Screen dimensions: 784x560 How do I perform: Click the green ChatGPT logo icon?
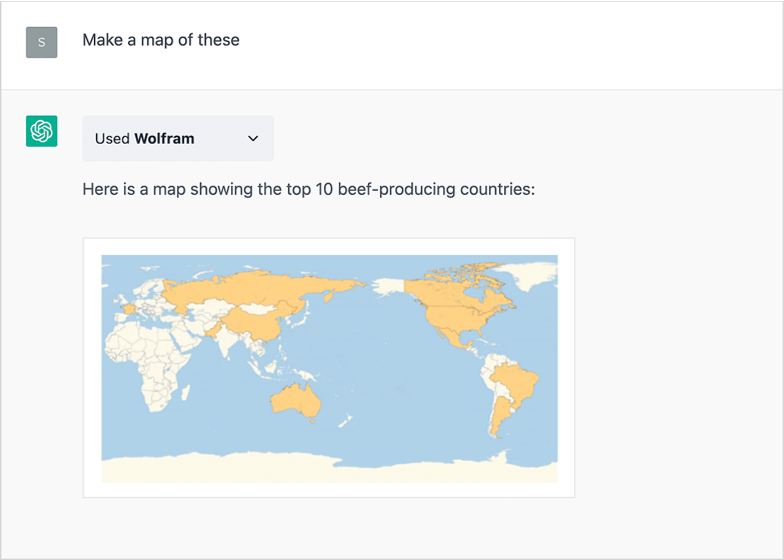pyautogui.click(x=42, y=131)
